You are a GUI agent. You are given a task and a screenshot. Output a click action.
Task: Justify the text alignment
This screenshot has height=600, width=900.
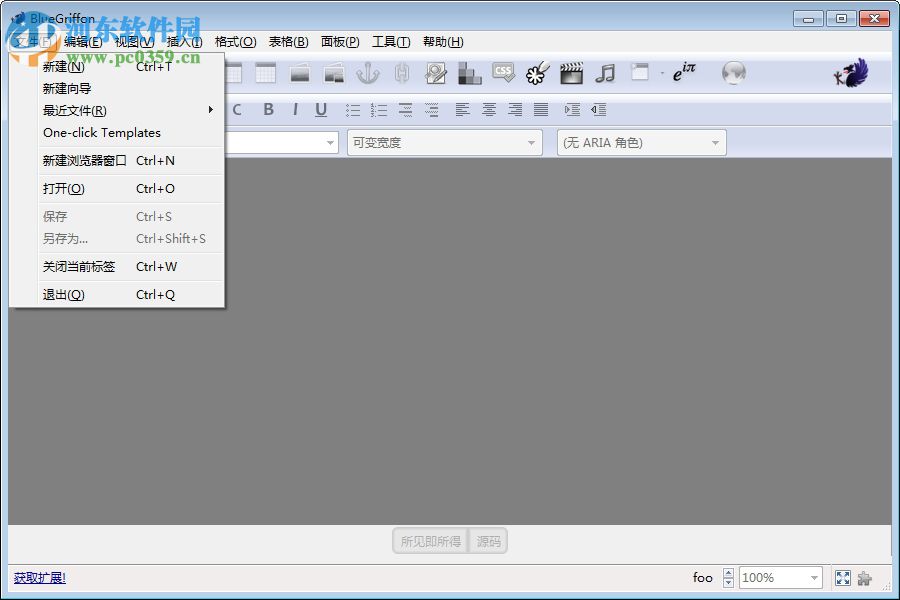(x=541, y=109)
